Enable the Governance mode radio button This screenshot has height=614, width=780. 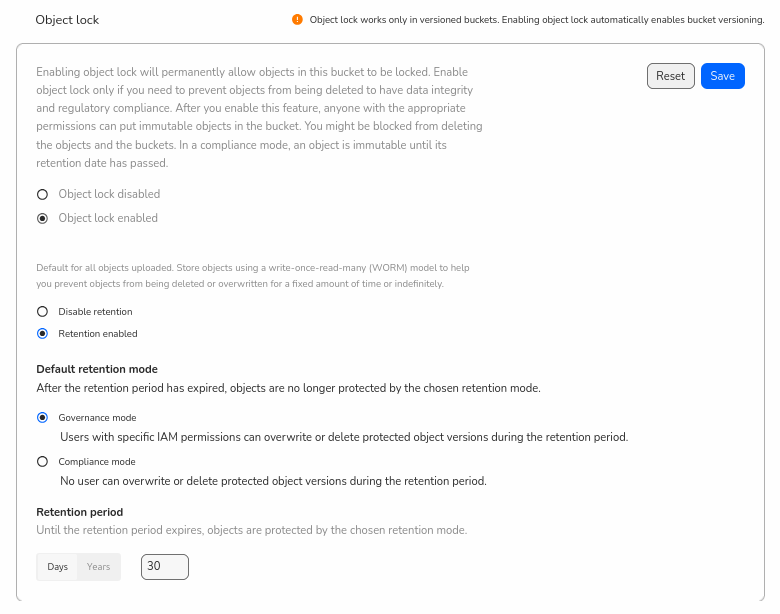pyautogui.click(x=42, y=418)
